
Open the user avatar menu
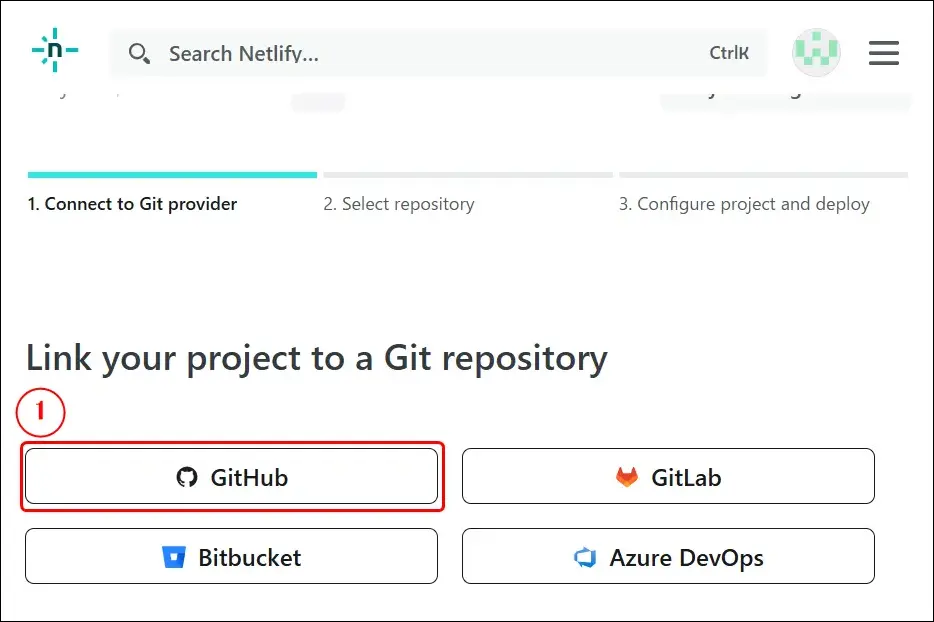point(816,53)
